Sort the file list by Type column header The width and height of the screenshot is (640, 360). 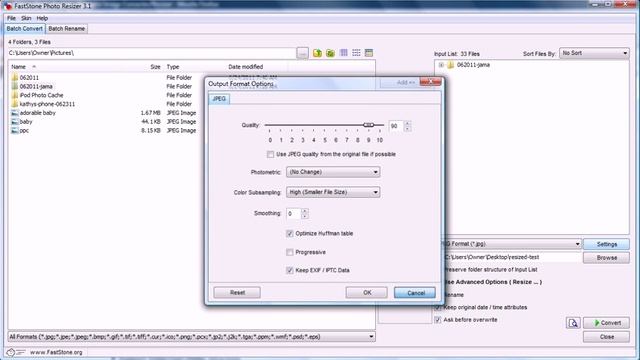173,67
